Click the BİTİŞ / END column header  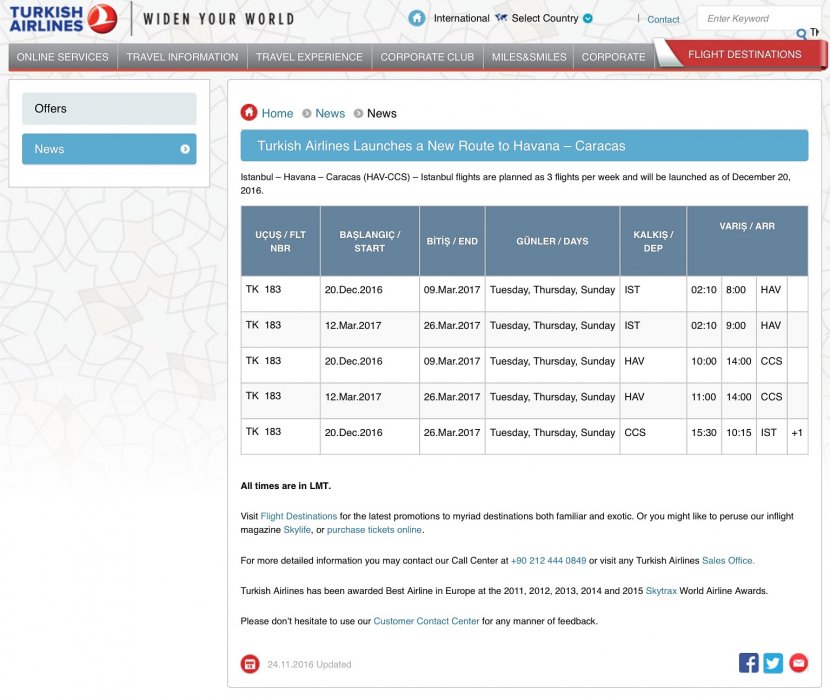pyautogui.click(x=452, y=241)
